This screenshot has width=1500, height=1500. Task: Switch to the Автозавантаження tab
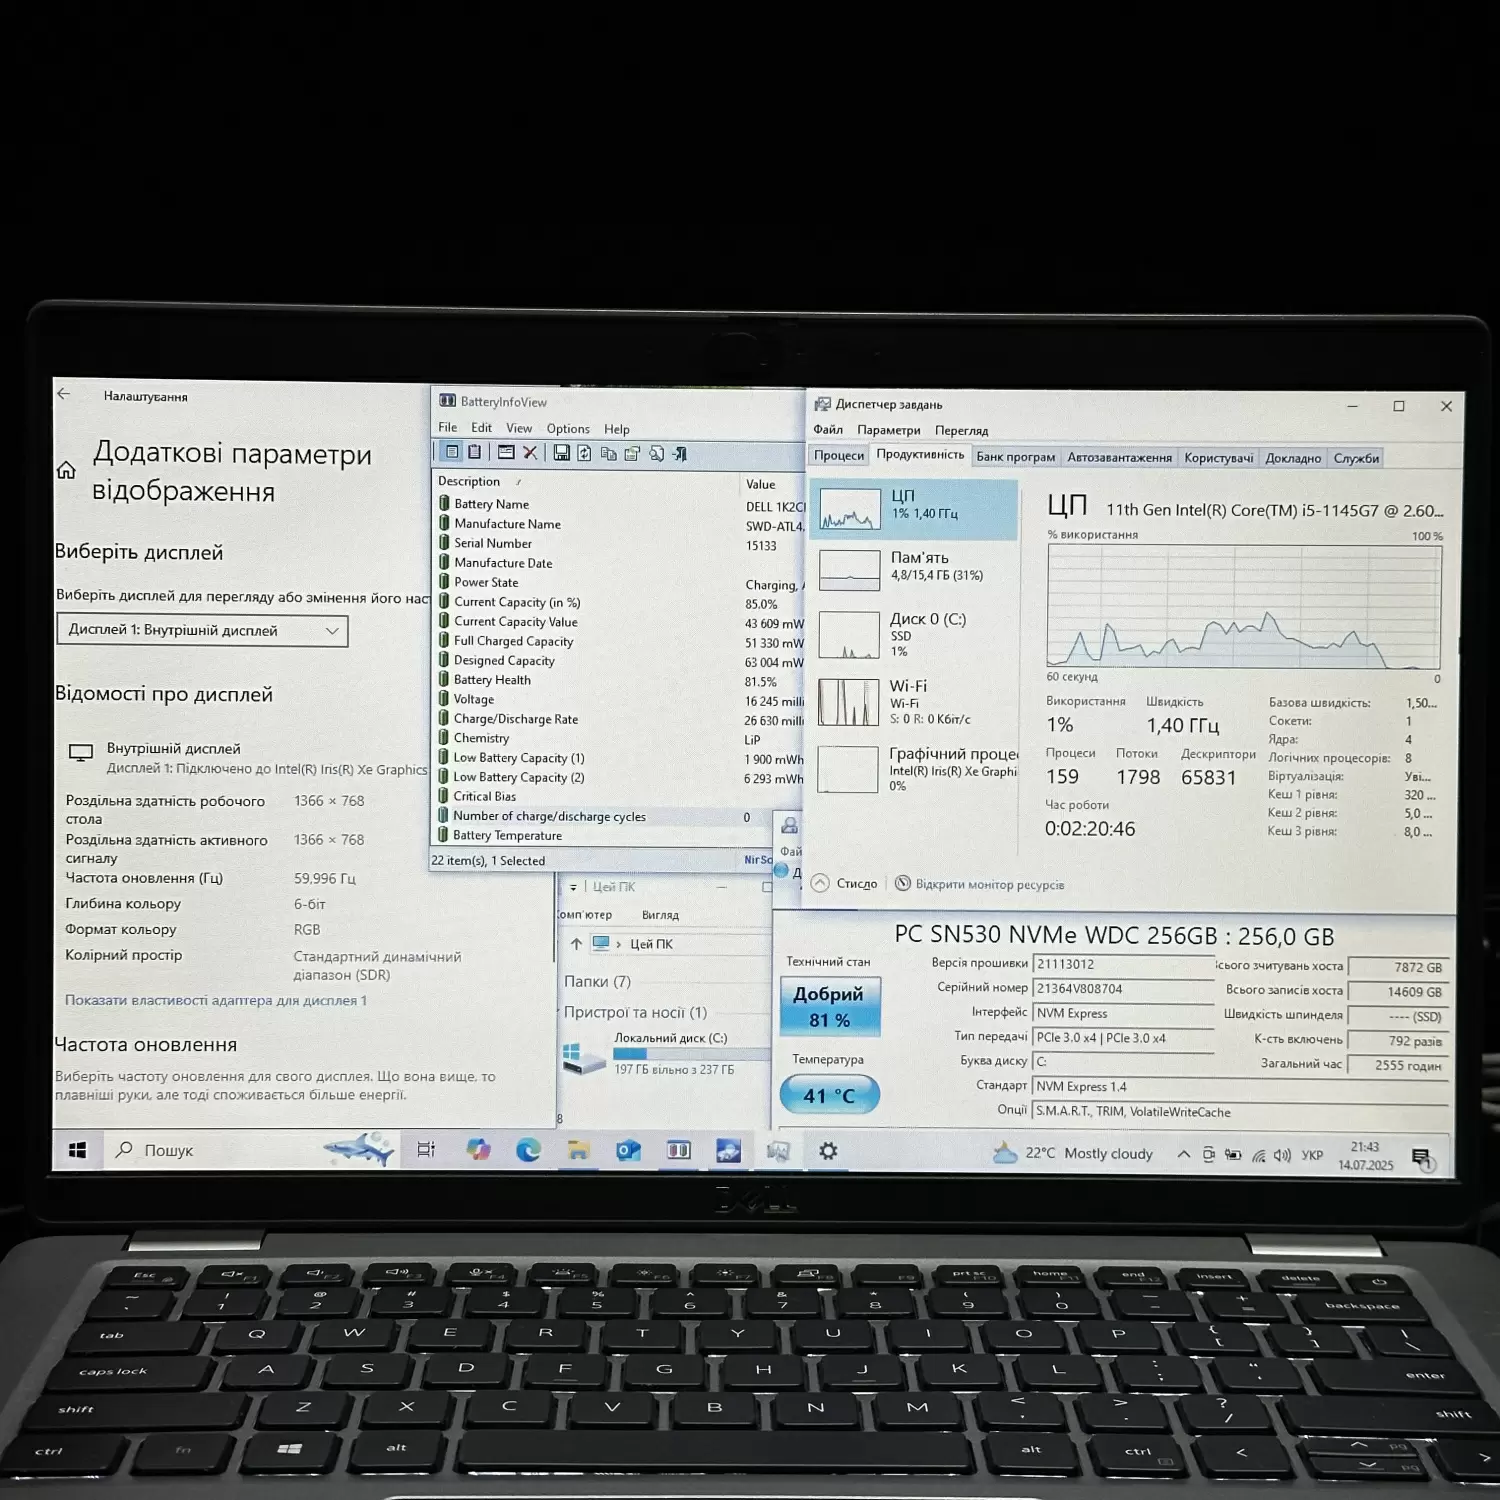point(1119,457)
